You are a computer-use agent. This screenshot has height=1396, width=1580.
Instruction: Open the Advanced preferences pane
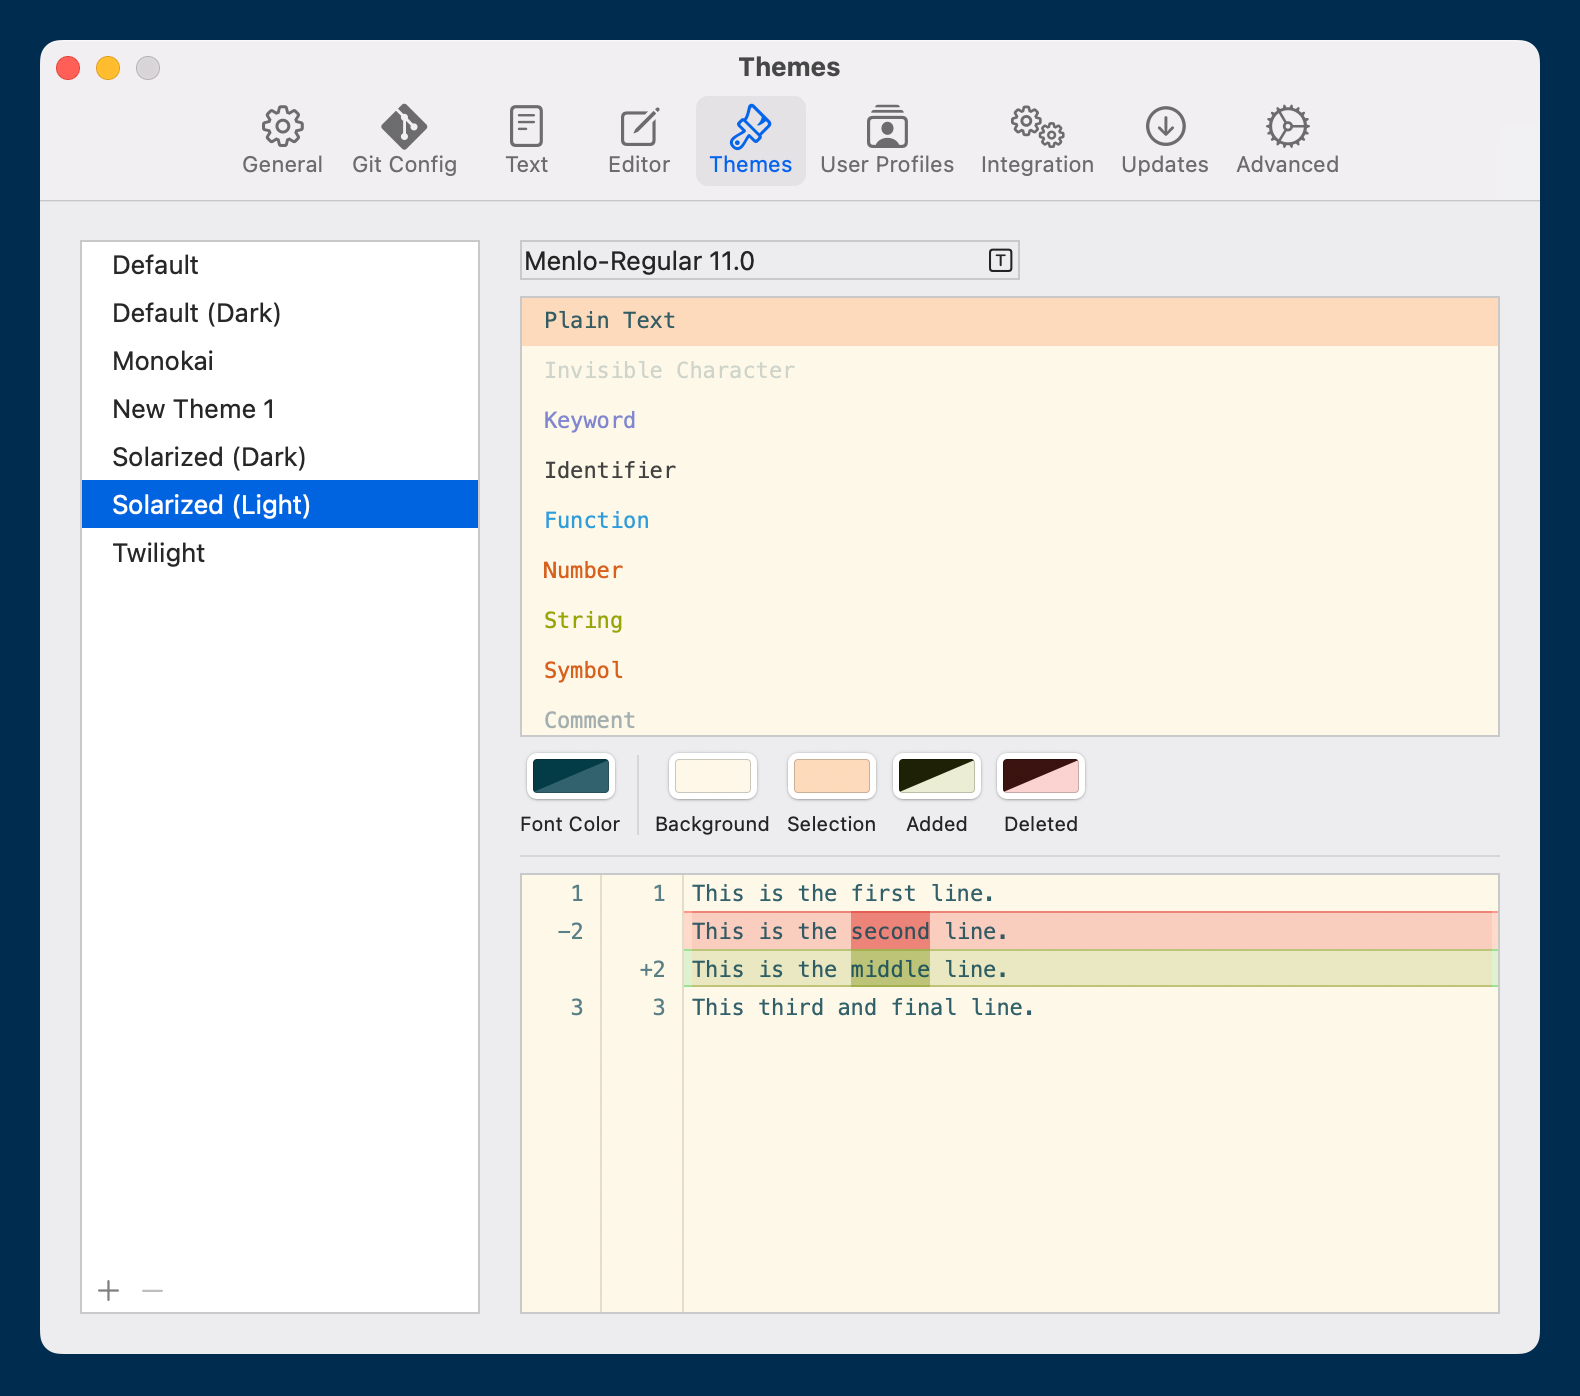pyautogui.click(x=1287, y=141)
